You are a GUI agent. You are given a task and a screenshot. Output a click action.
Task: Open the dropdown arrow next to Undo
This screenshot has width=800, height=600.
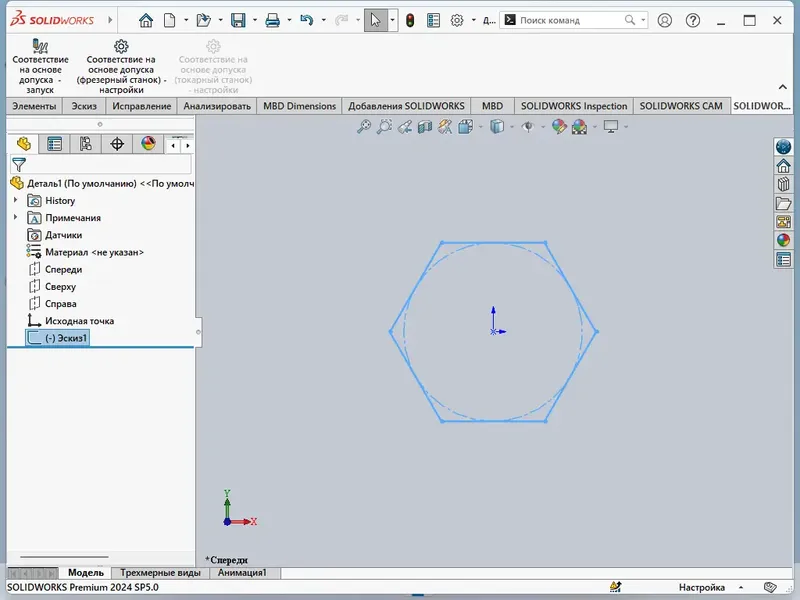pos(323,20)
